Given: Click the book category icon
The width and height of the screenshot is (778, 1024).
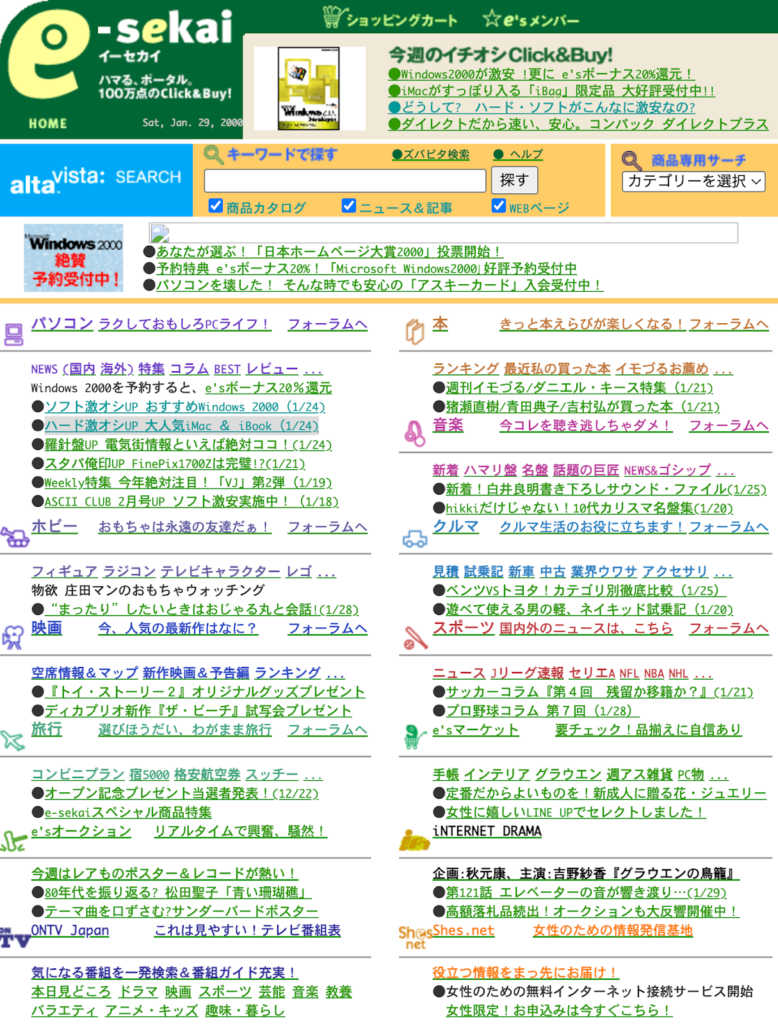Looking at the screenshot, I should 414,331.
